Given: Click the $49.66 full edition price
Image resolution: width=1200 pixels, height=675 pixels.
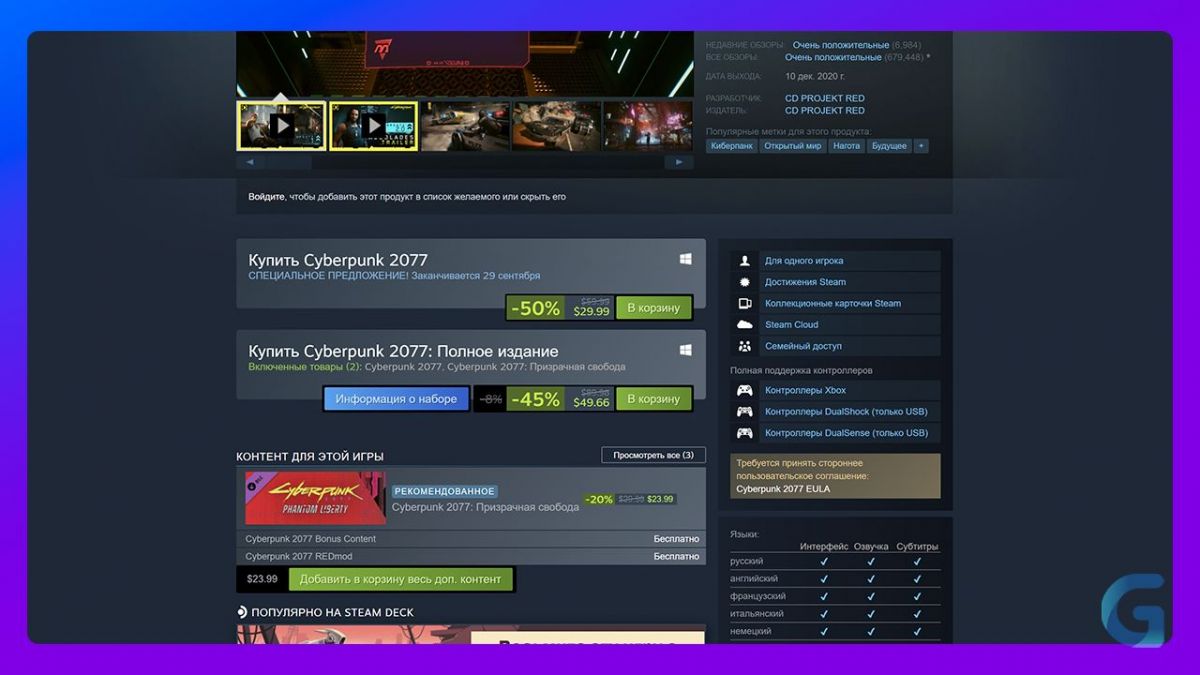Looking at the screenshot, I should [x=591, y=402].
